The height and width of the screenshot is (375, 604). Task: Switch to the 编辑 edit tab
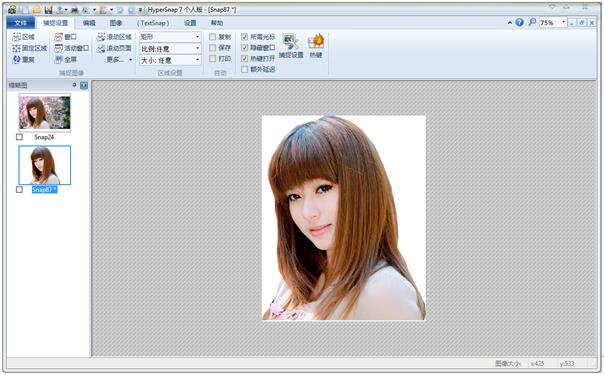[x=89, y=23]
